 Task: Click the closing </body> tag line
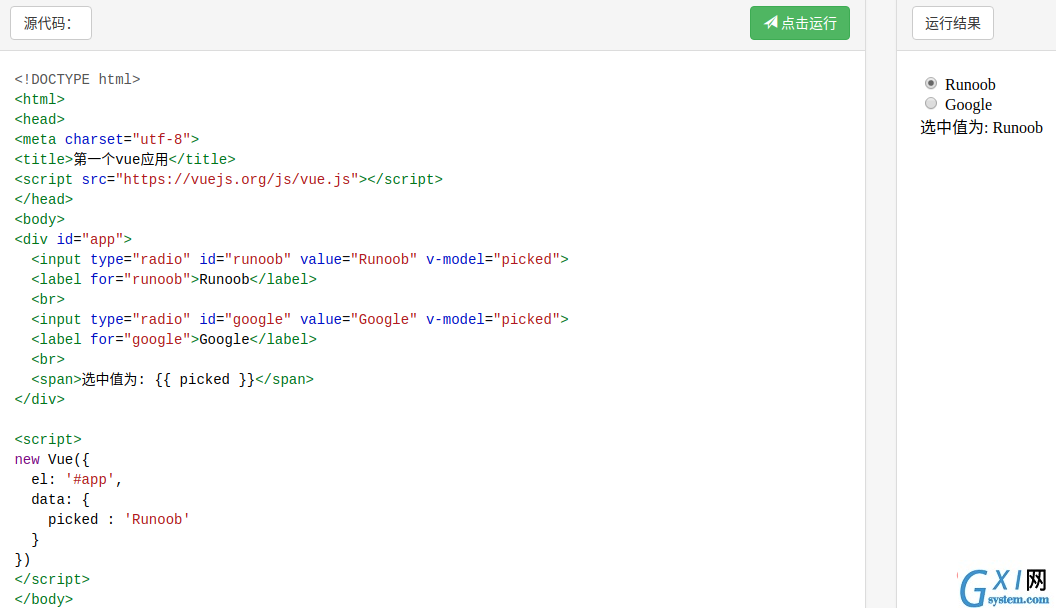point(44,599)
